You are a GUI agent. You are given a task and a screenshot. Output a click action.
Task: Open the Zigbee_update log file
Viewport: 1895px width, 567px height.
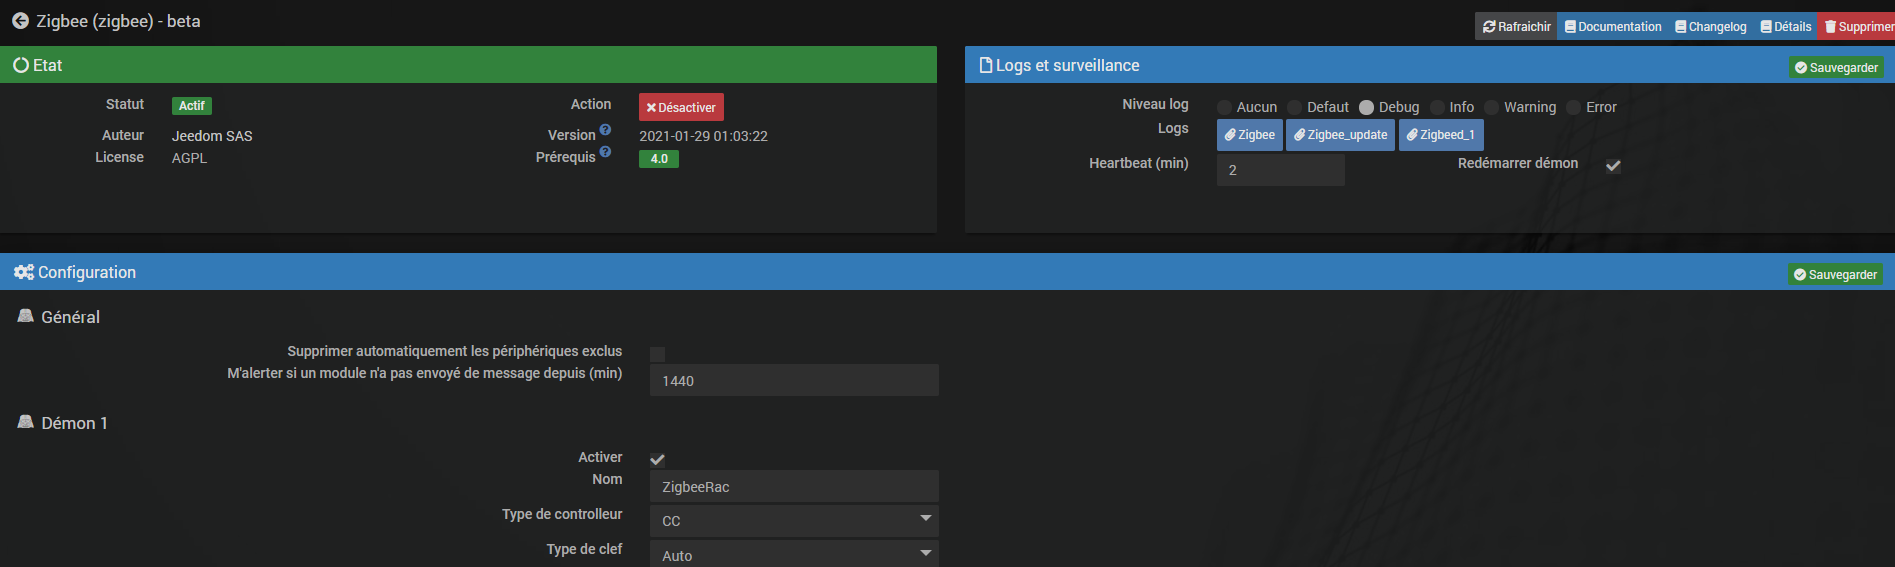pos(1341,135)
